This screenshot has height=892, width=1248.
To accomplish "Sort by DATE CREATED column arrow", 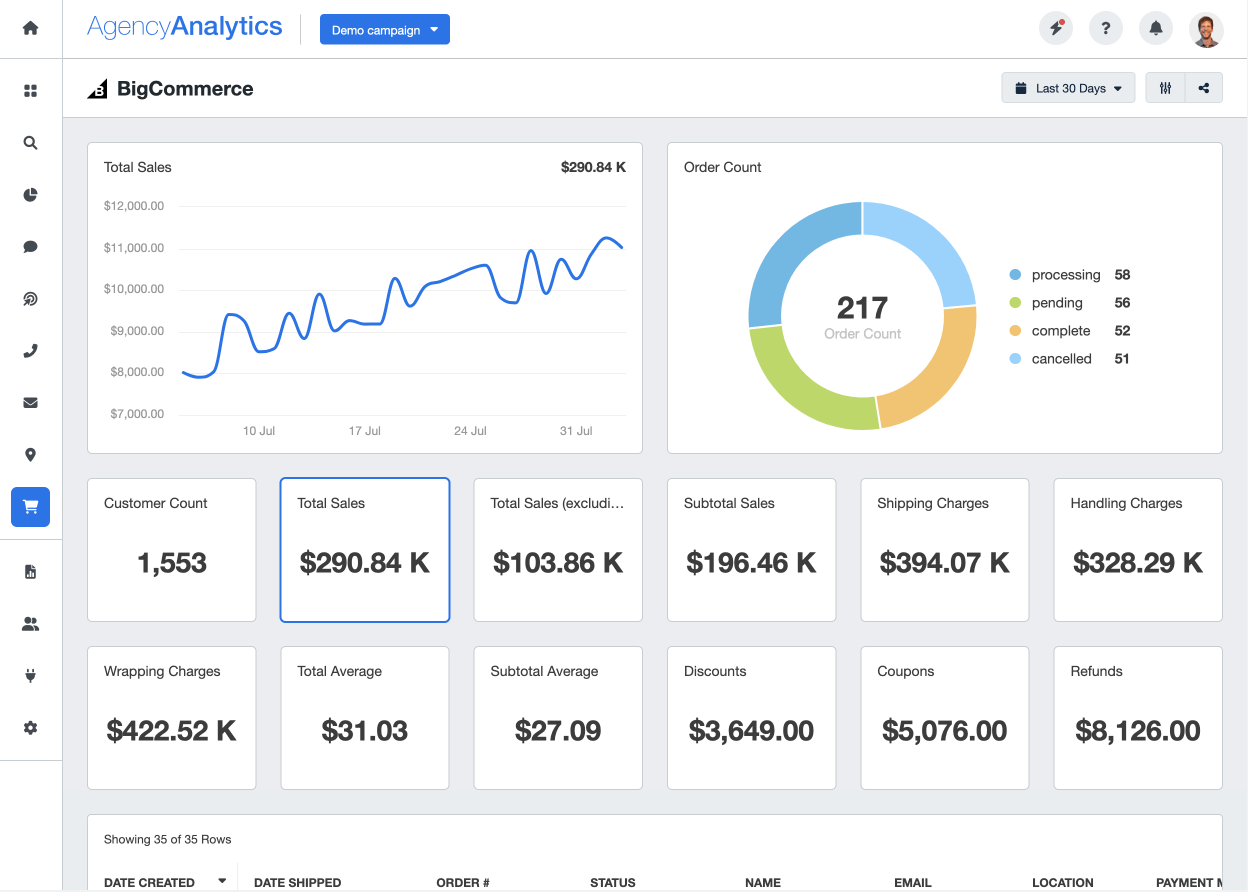I will [222, 881].
